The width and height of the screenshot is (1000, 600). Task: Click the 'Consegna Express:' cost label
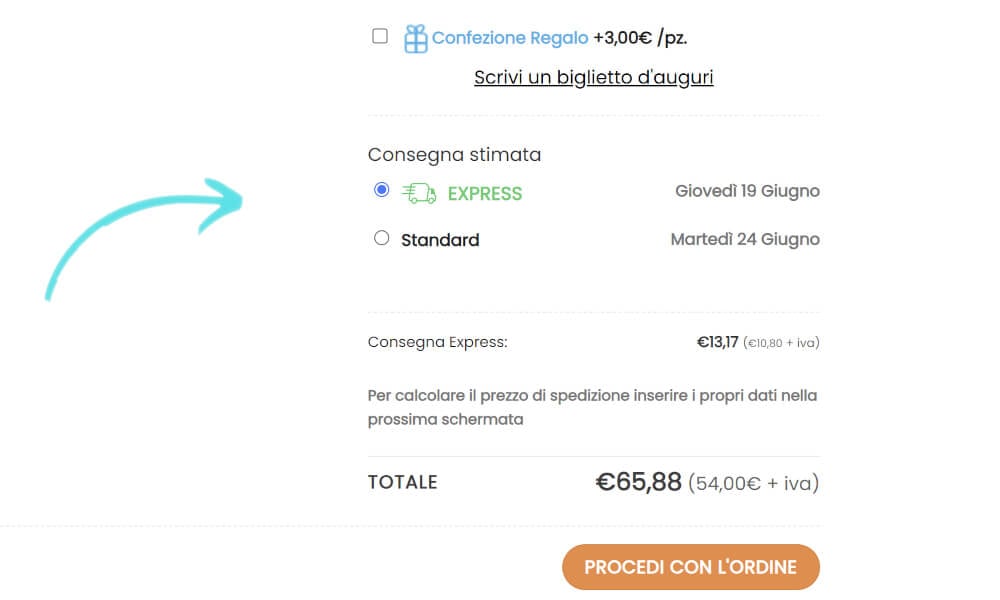pos(437,341)
